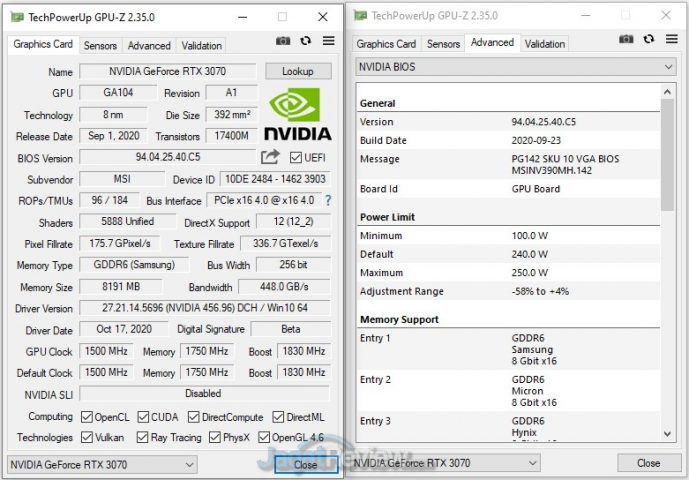Toggle the Vulkan checkbox
Screen dimensions: 689x480
pos(87,437)
